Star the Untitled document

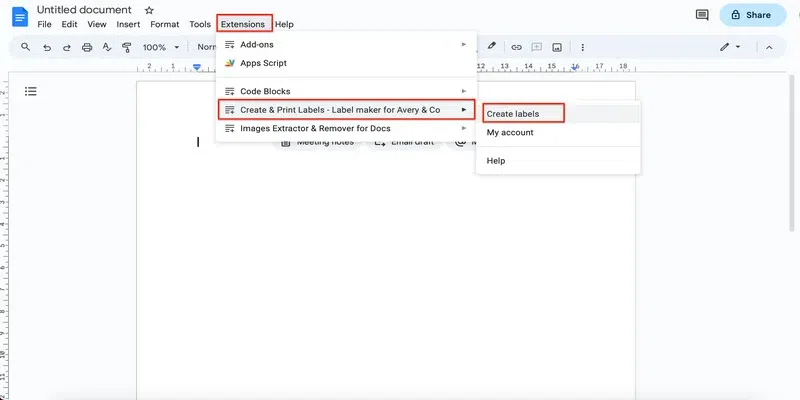coord(149,10)
